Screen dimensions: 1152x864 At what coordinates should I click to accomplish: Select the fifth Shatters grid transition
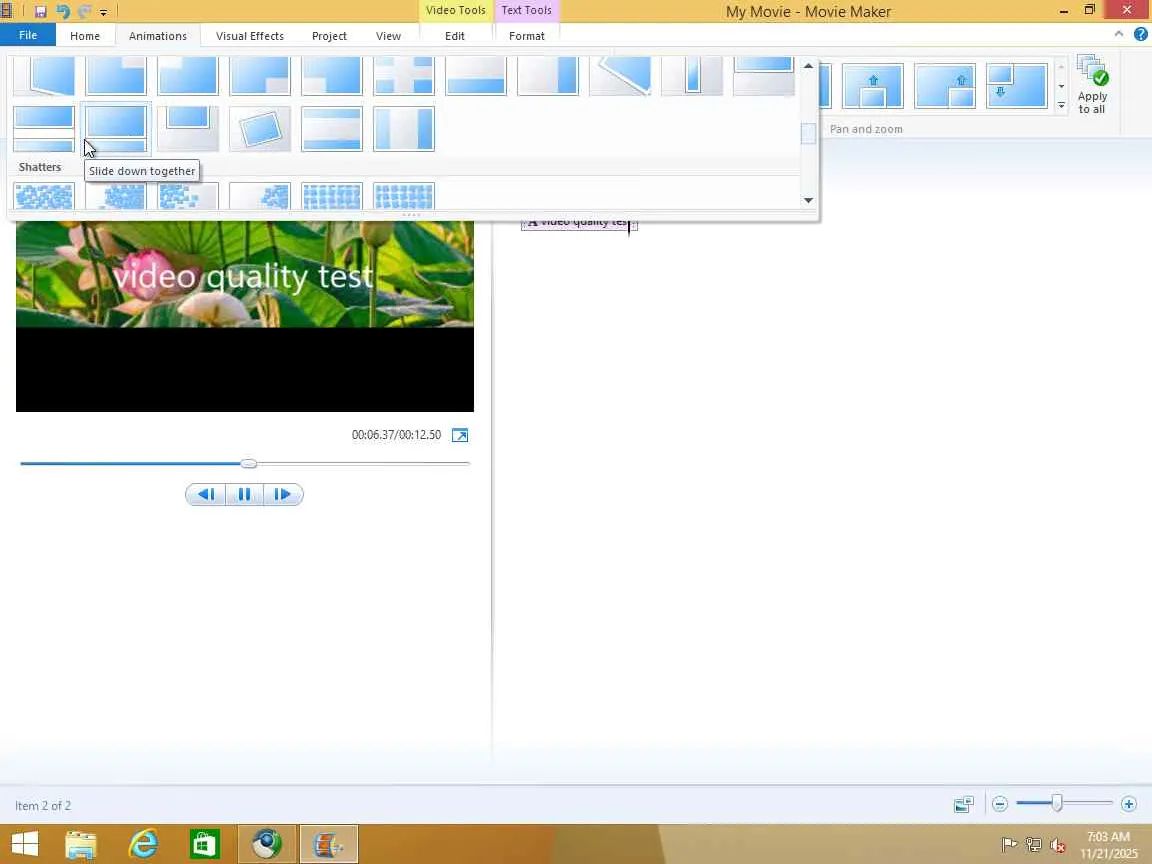(x=332, y=196)
